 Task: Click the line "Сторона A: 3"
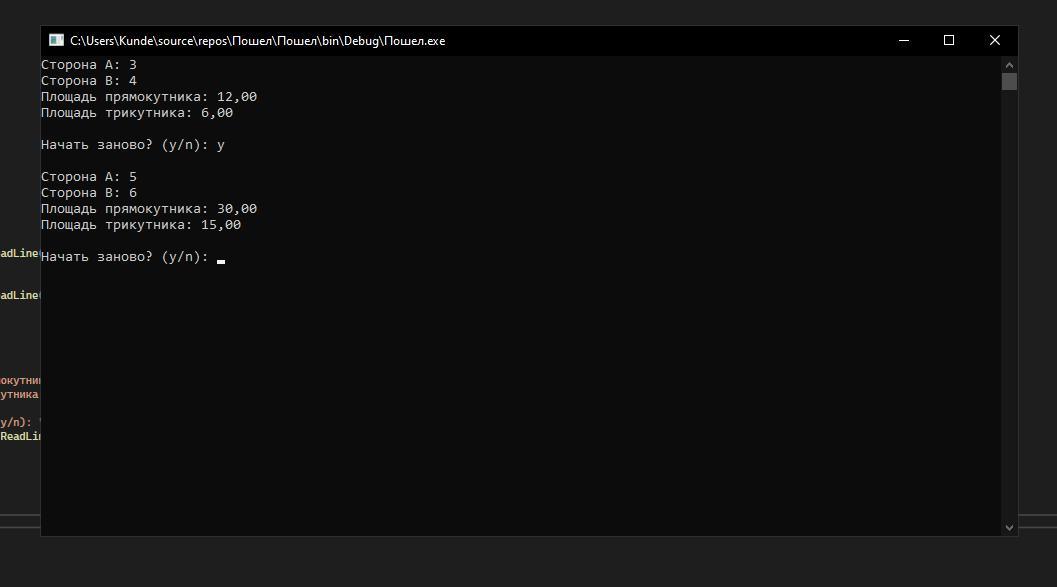click(x=89, y=65)
